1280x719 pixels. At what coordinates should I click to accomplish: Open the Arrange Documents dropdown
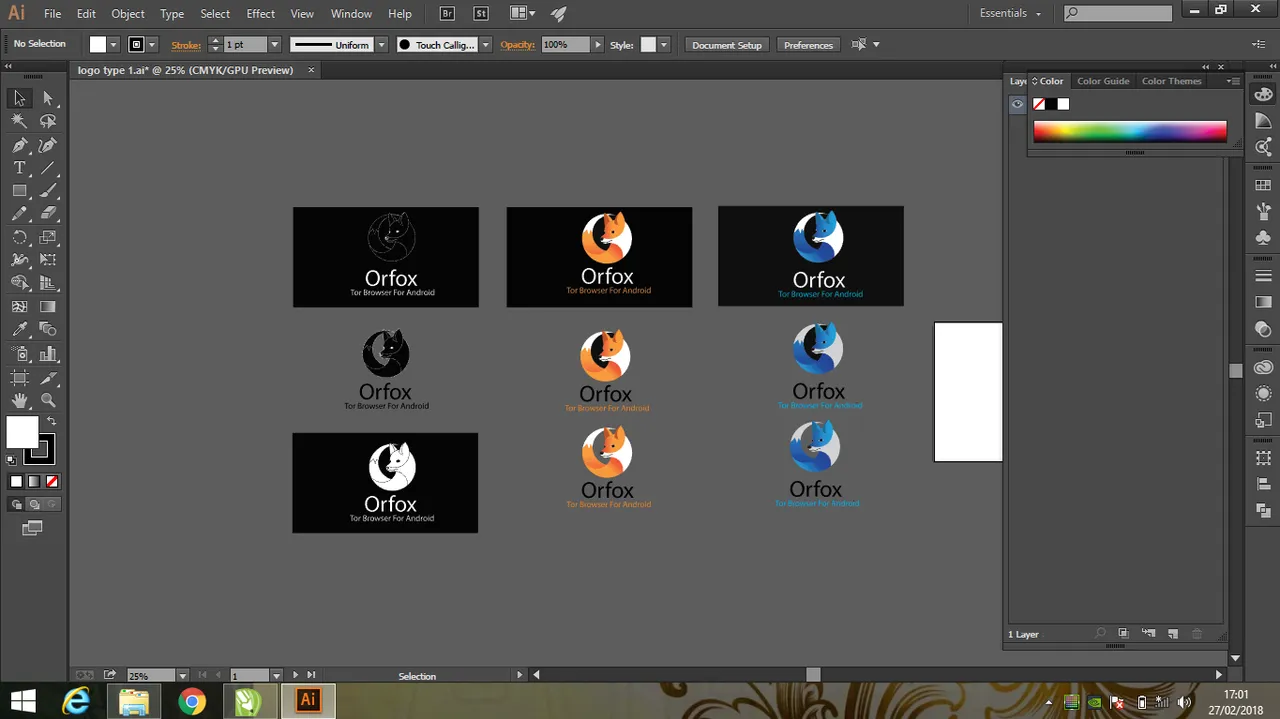tap(522, 14)
